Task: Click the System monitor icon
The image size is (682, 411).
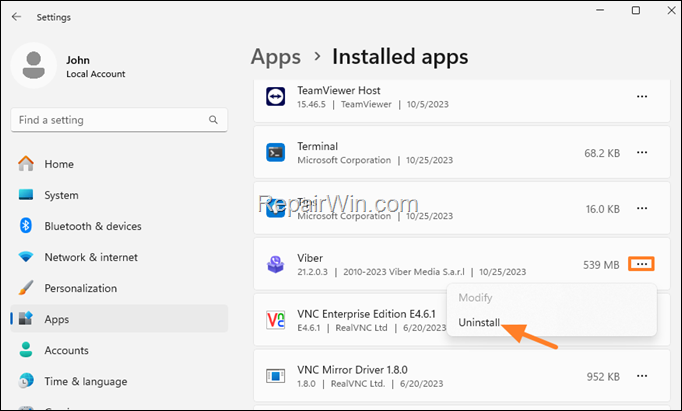Action: point(26,194)
